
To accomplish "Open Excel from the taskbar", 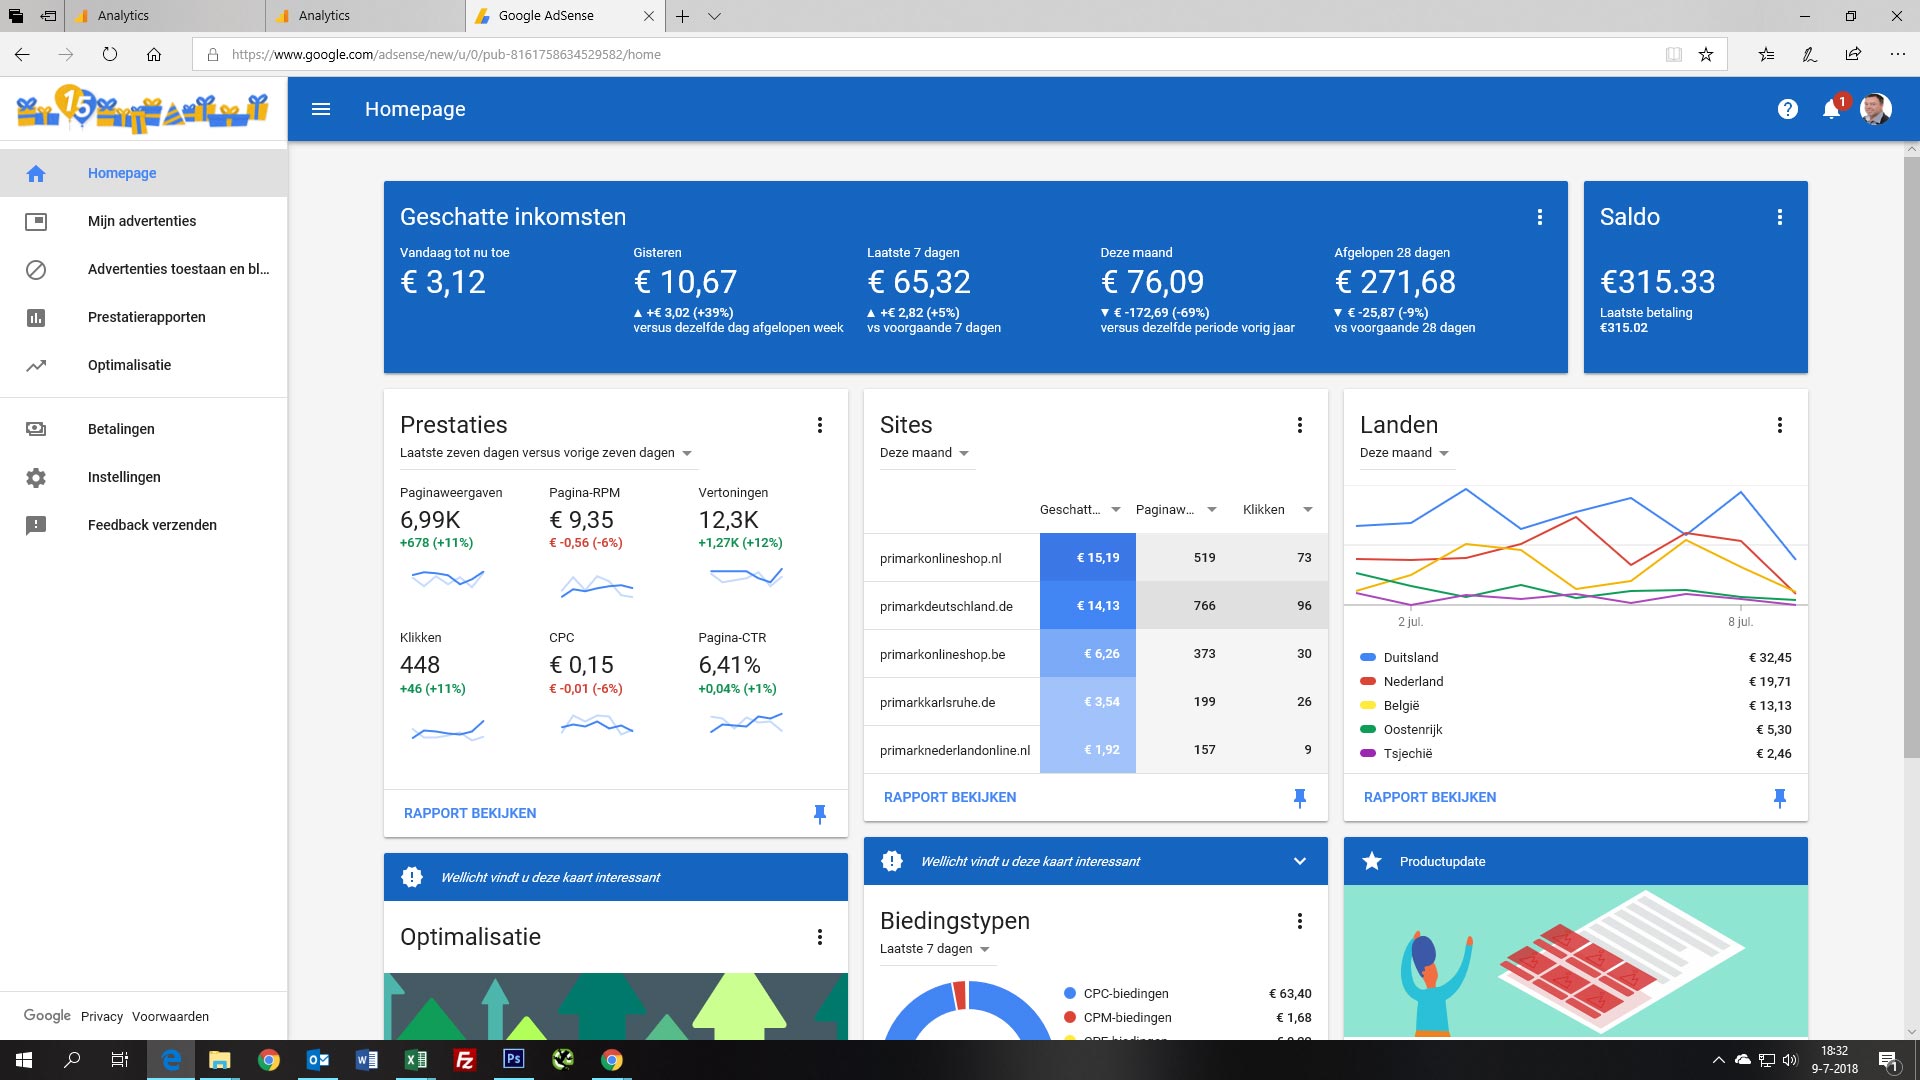I will [x=416, y=1060].
